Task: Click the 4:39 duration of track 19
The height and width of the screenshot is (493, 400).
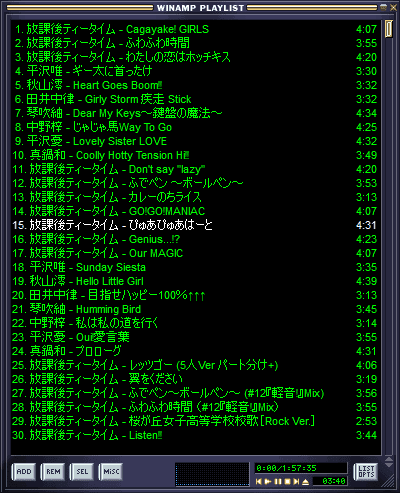Action: tap(366, 281)
